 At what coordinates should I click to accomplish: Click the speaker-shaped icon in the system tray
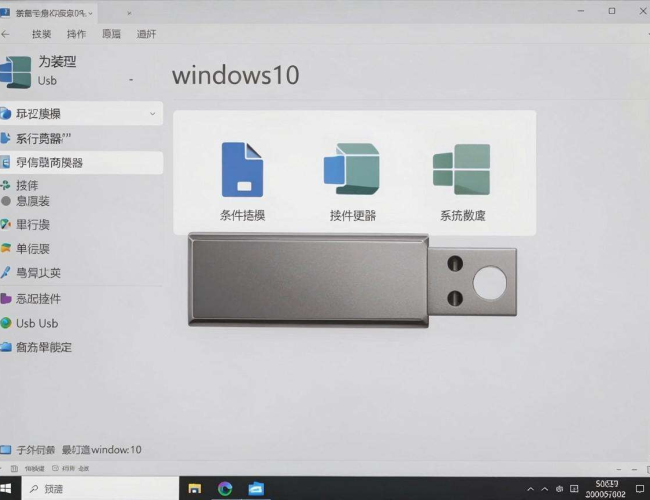(560, 489)
